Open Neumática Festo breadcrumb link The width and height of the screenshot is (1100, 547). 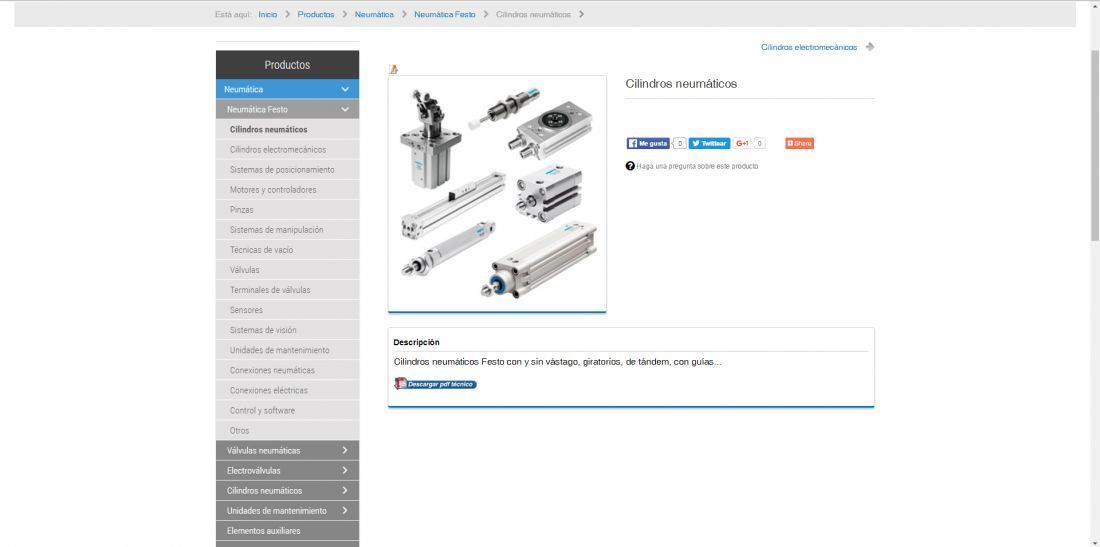[x=445, y=14]
